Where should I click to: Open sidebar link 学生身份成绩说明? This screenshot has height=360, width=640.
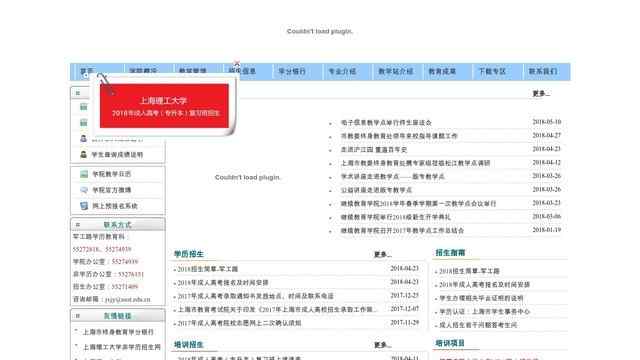tap(117, 155)
